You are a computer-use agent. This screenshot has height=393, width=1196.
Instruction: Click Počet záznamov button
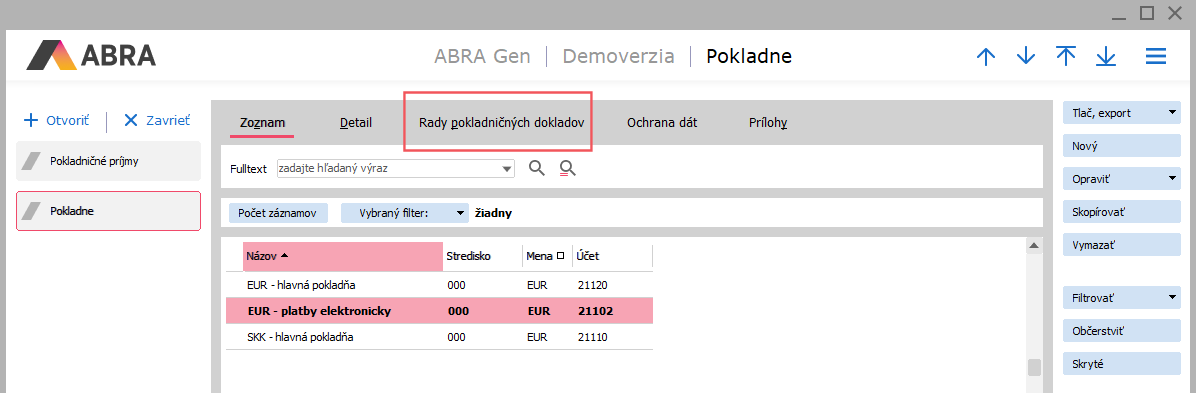[x=278, y=214]
